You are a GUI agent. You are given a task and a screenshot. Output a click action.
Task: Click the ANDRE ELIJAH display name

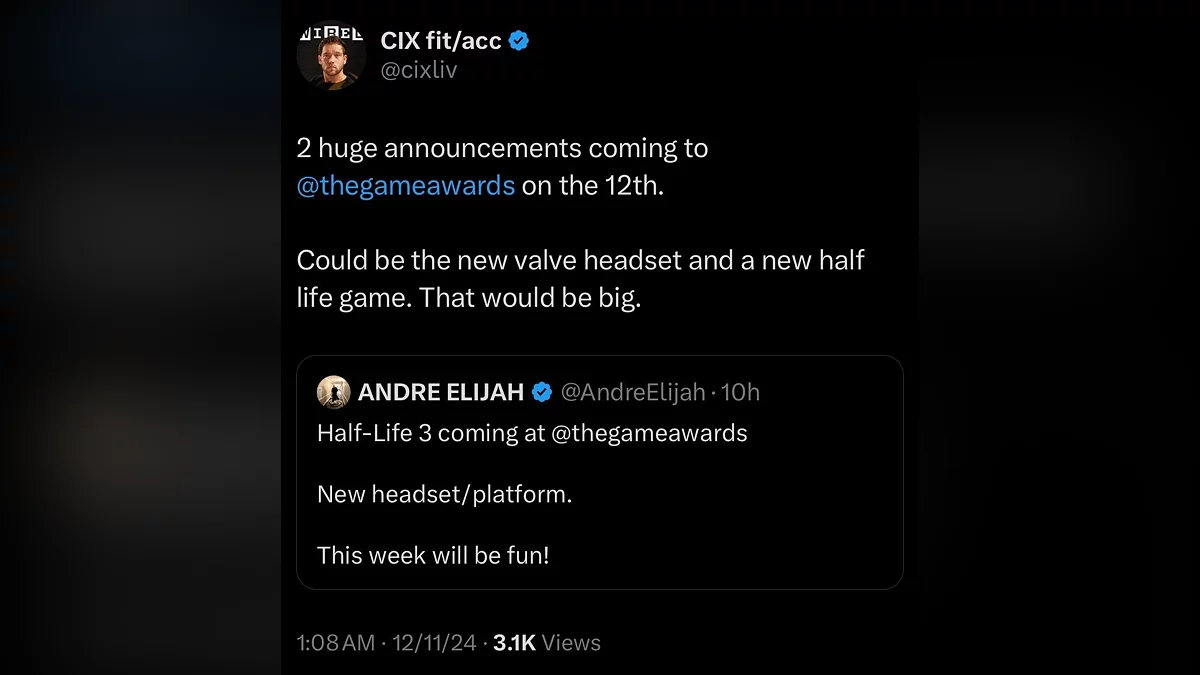(x=440, y=392)
